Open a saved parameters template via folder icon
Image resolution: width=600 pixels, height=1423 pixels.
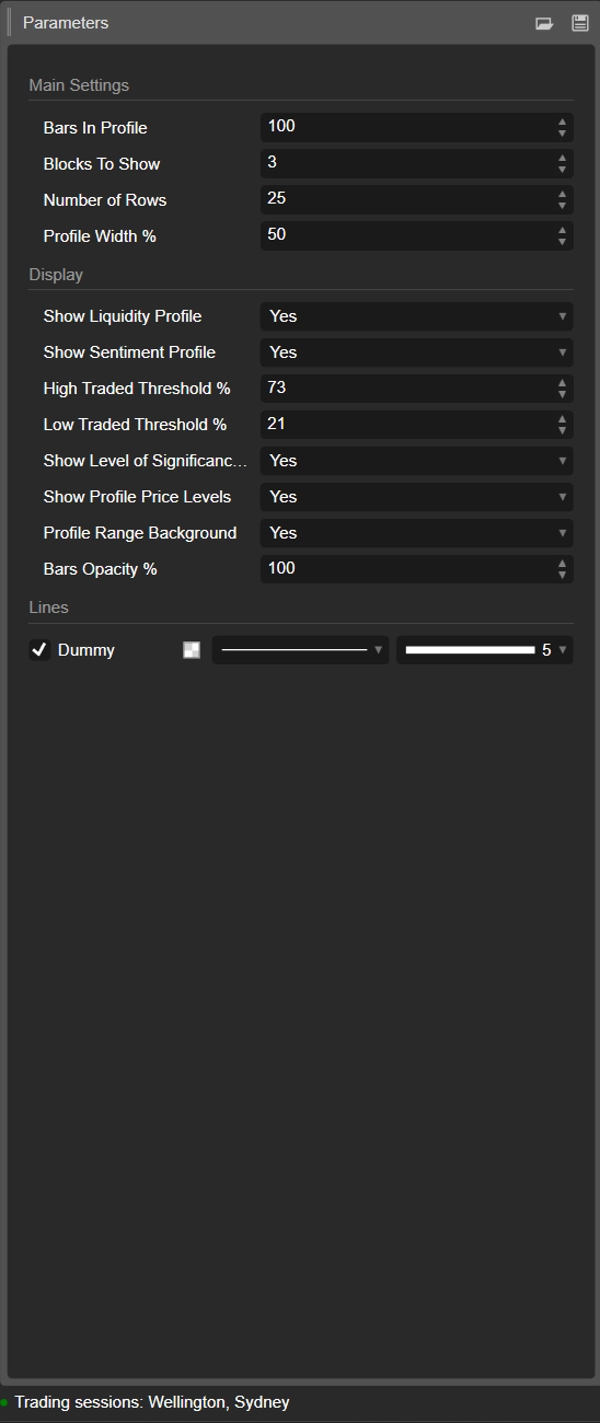545,22
